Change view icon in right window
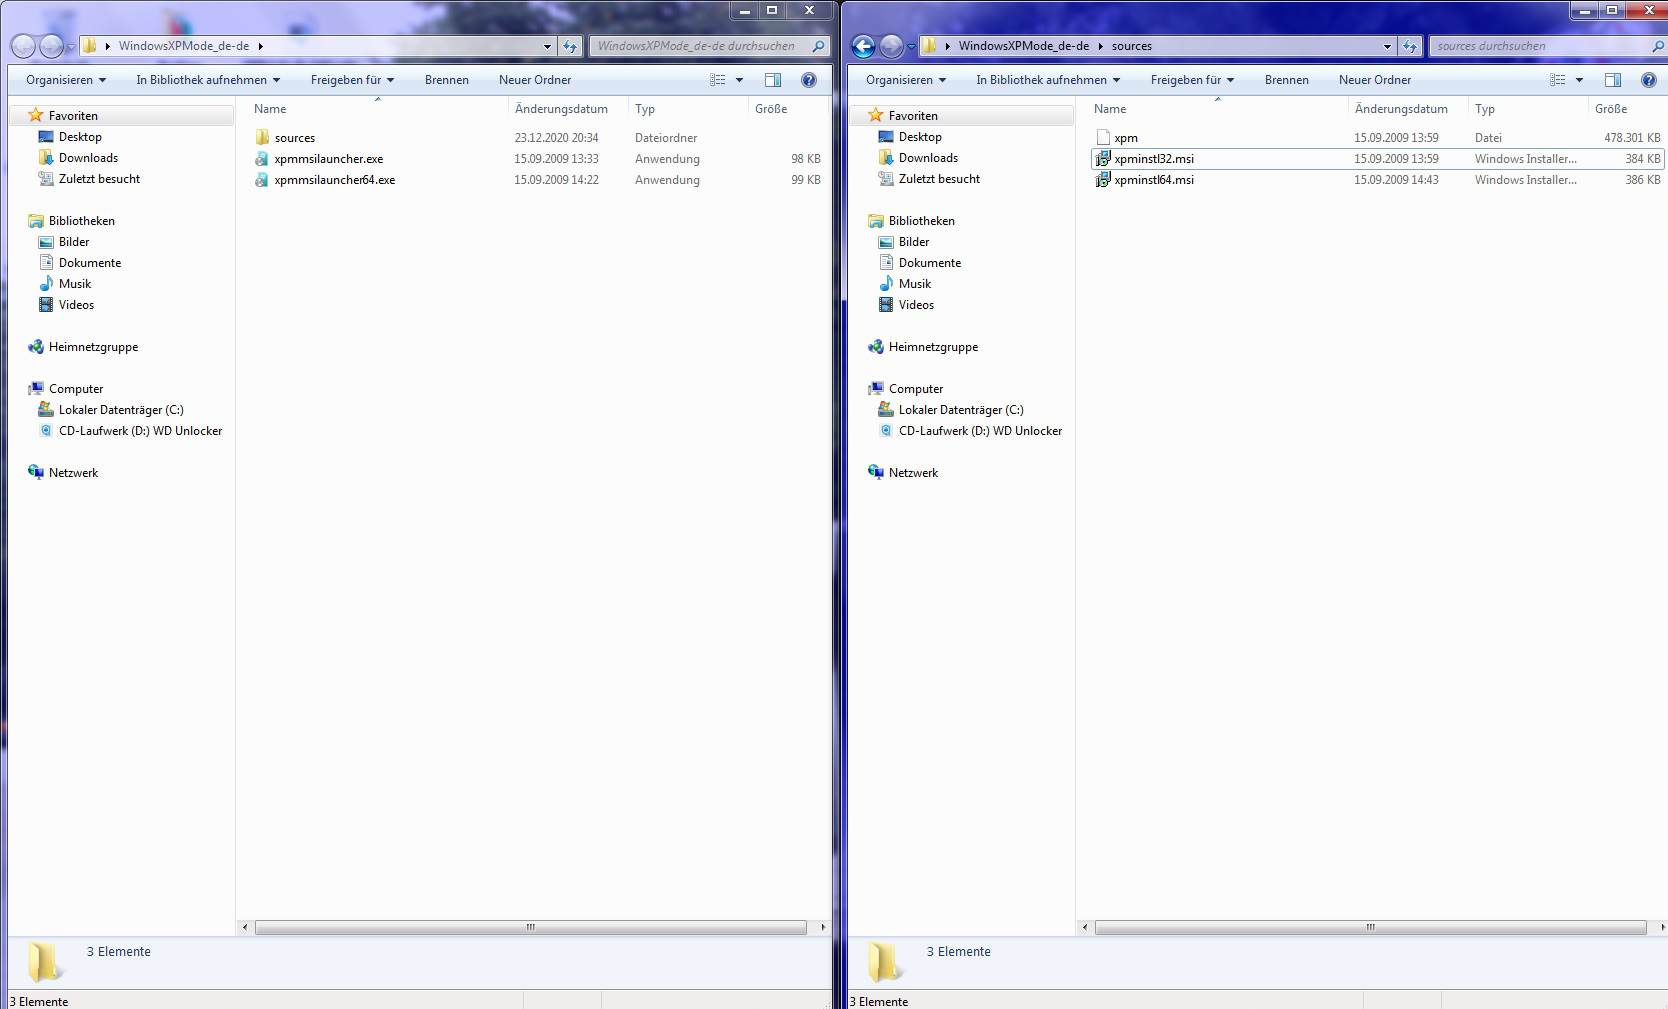Viewport: 1668px width, 1009px height. pyautogui.click(x=1558, y=80)
